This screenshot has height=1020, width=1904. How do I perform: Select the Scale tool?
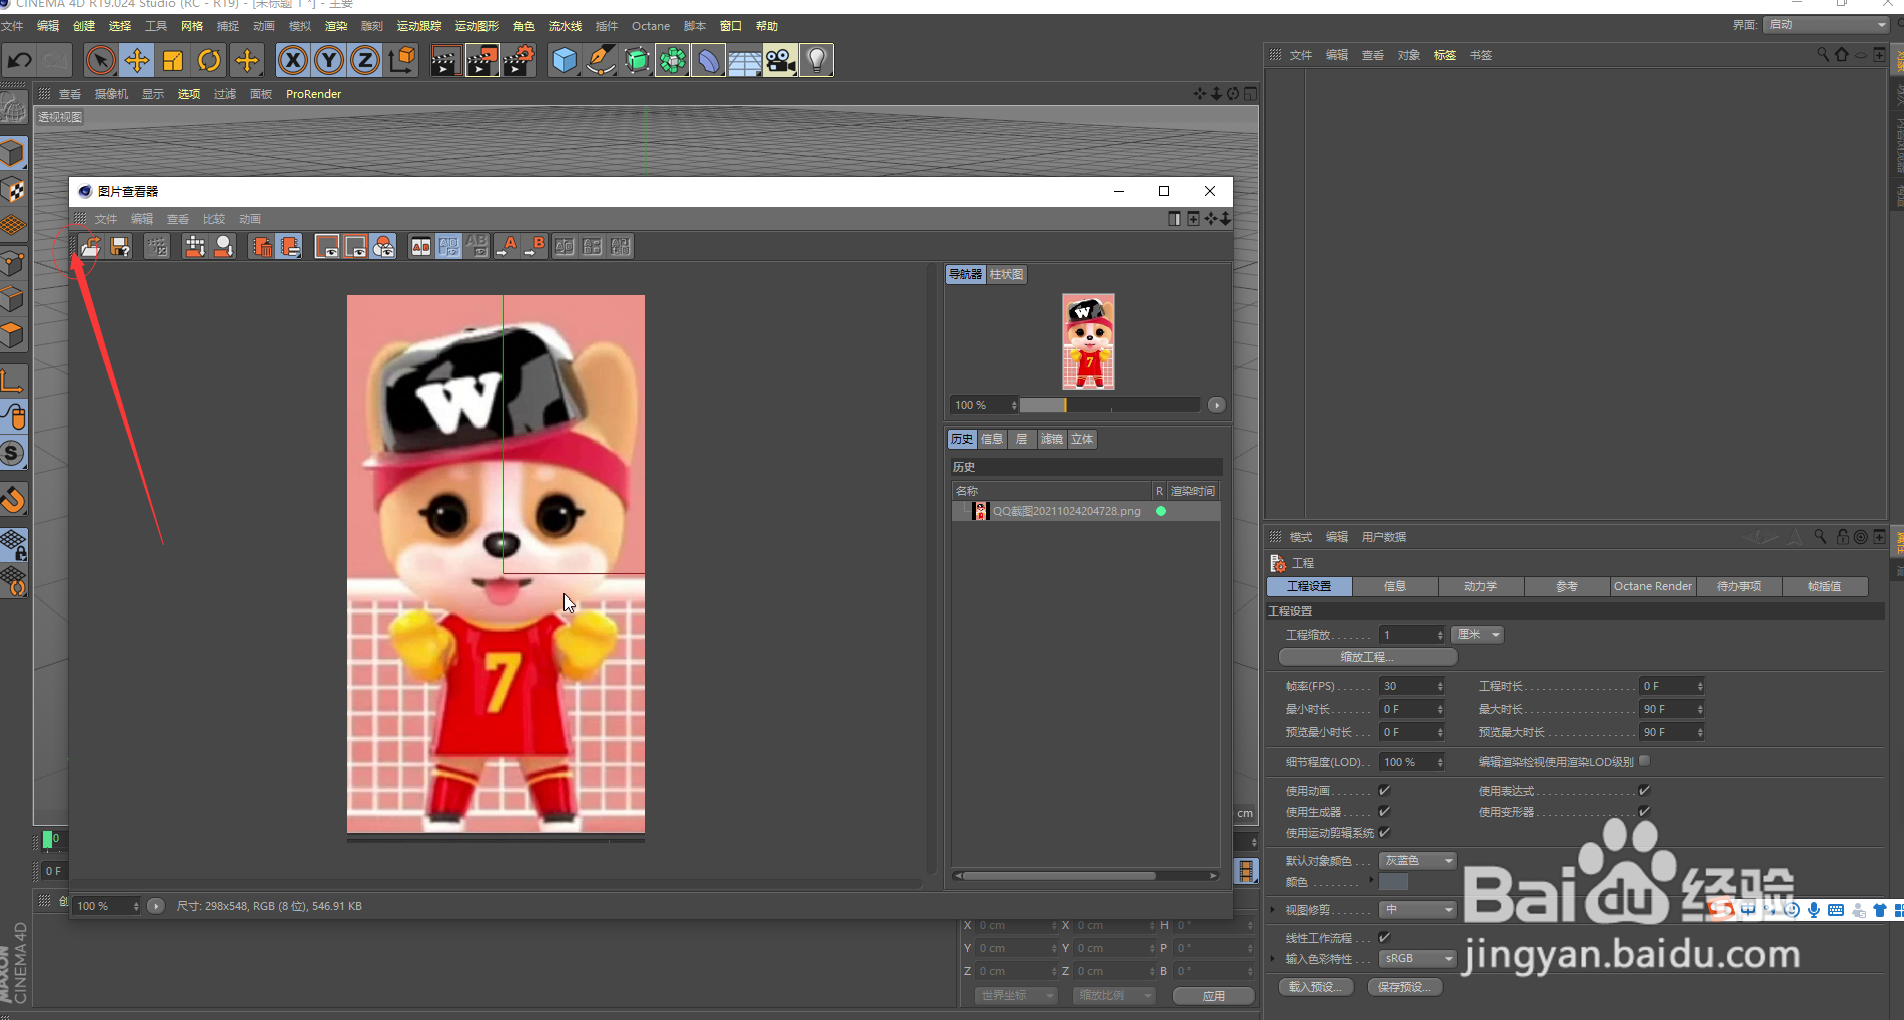(173, 61)
